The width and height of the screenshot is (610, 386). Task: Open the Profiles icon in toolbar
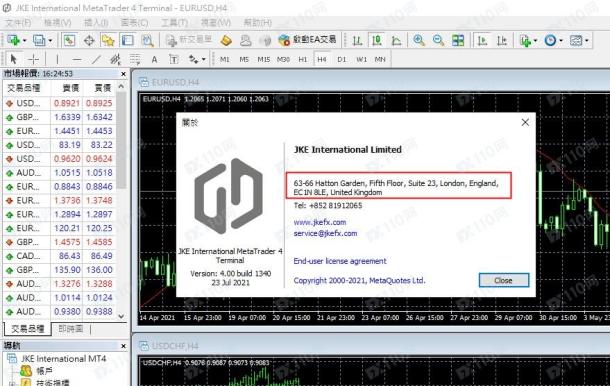click(39, 40)
